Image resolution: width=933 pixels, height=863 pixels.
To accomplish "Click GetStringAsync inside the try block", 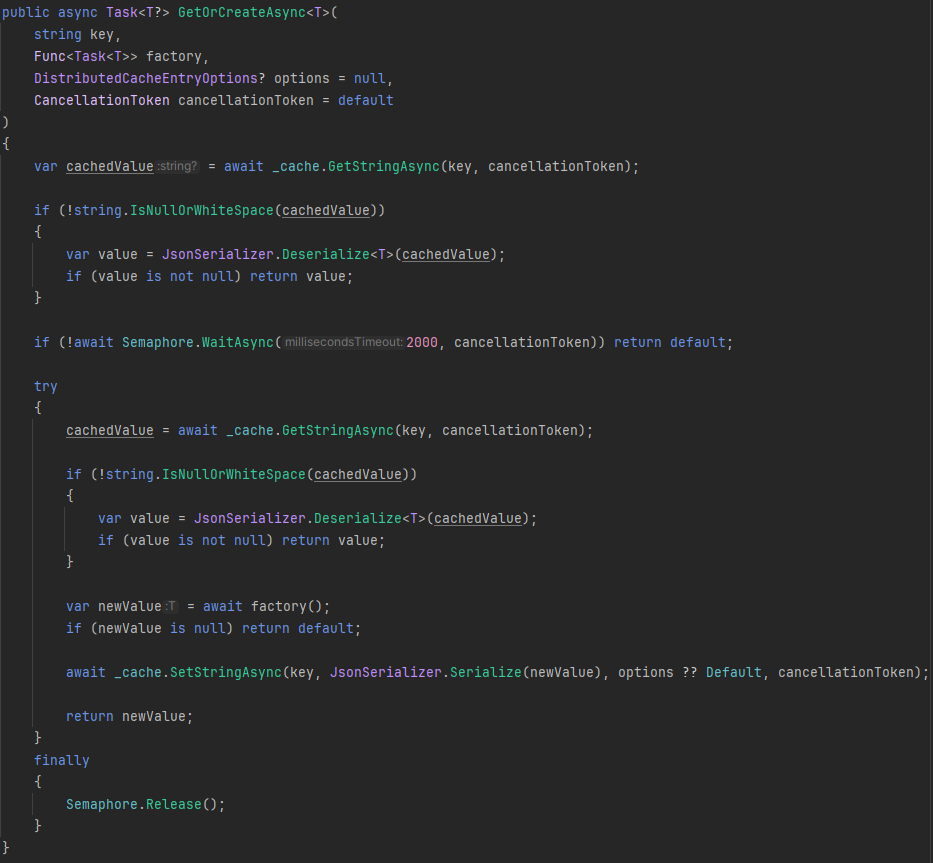I will (x=338, y=431).
